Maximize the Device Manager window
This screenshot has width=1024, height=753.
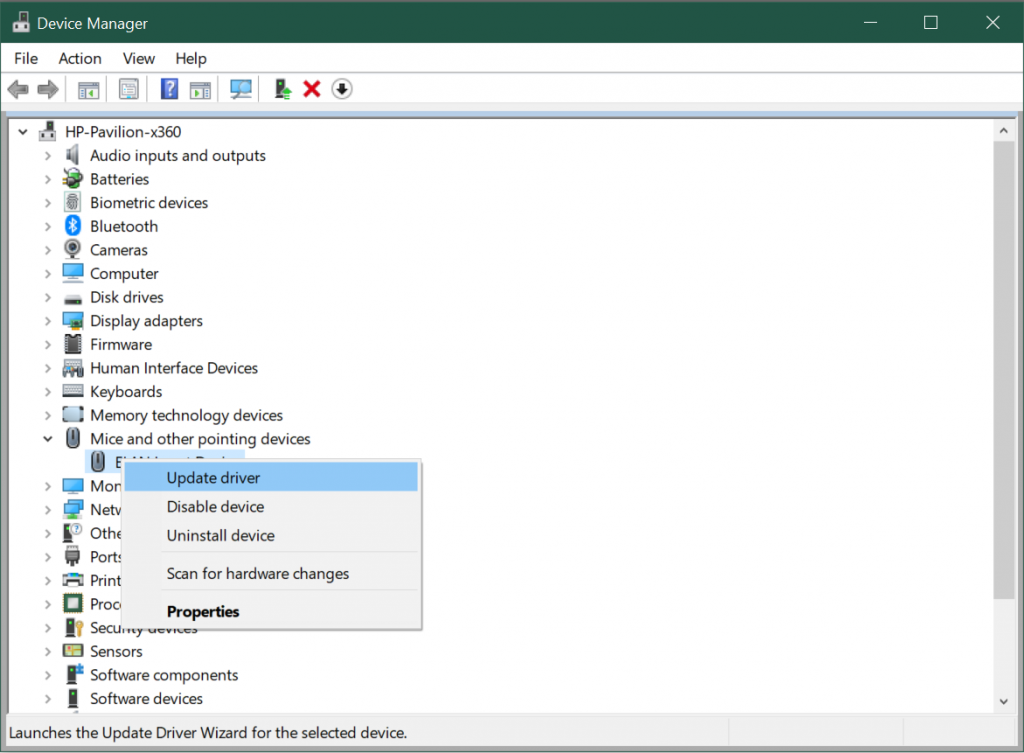pos(930,22)
